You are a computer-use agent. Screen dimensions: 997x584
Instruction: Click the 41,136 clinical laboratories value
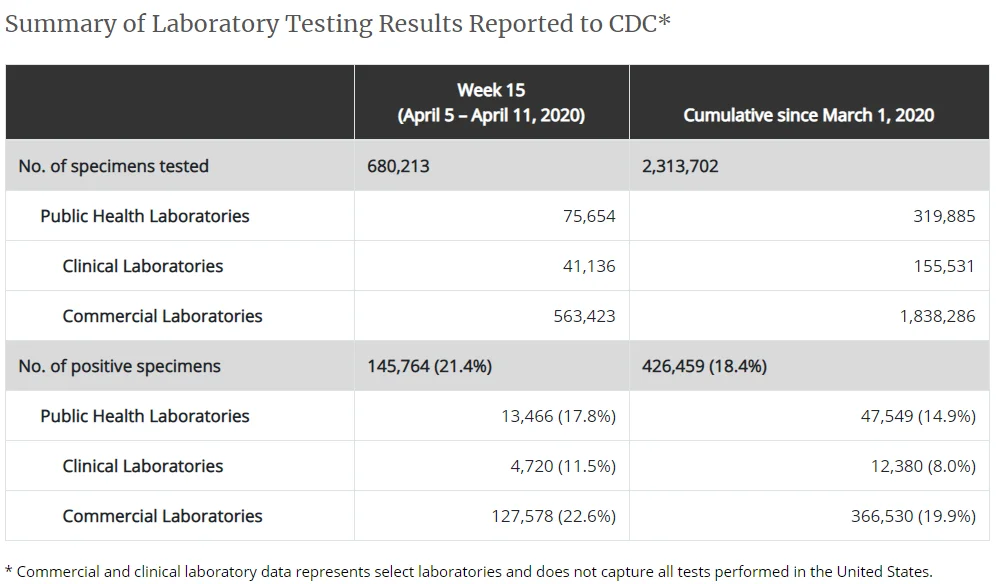[x=589, y=266]
